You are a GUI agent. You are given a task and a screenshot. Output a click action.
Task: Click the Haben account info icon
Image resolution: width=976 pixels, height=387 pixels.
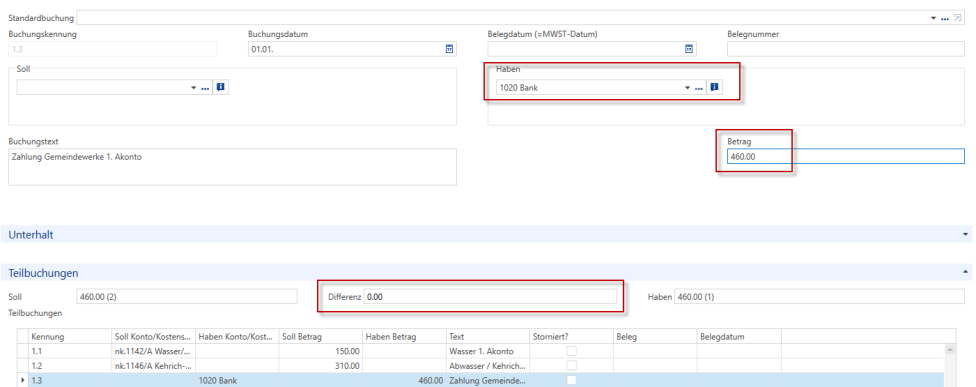pos(715,88)
